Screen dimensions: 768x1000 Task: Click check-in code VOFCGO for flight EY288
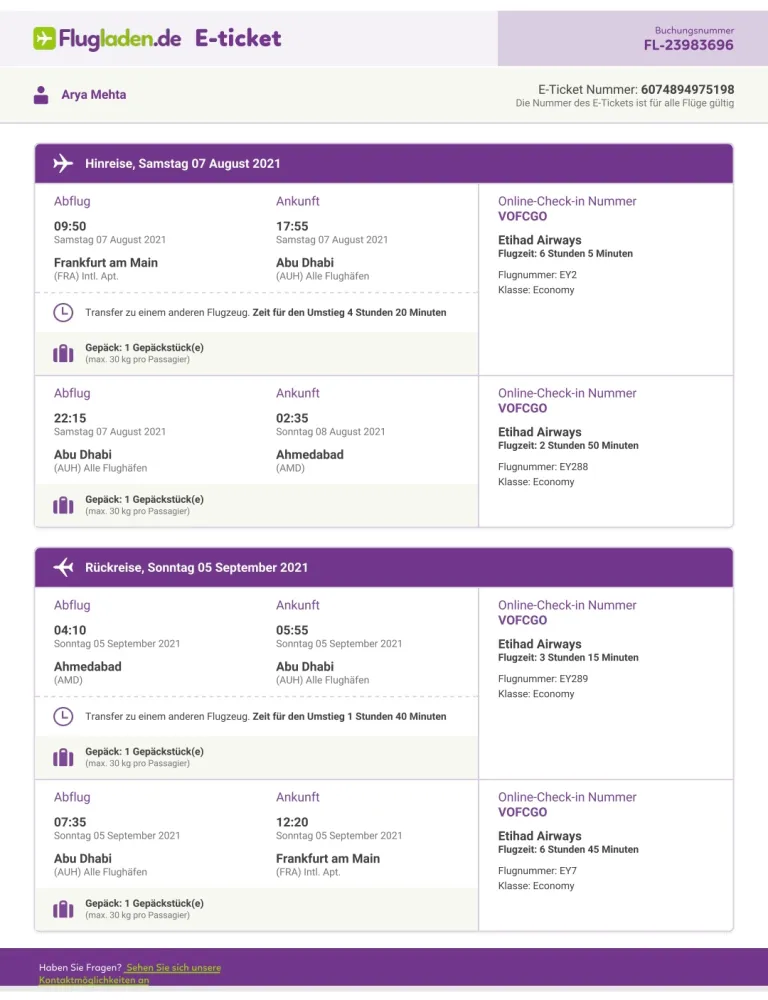(x=523, y=408)
